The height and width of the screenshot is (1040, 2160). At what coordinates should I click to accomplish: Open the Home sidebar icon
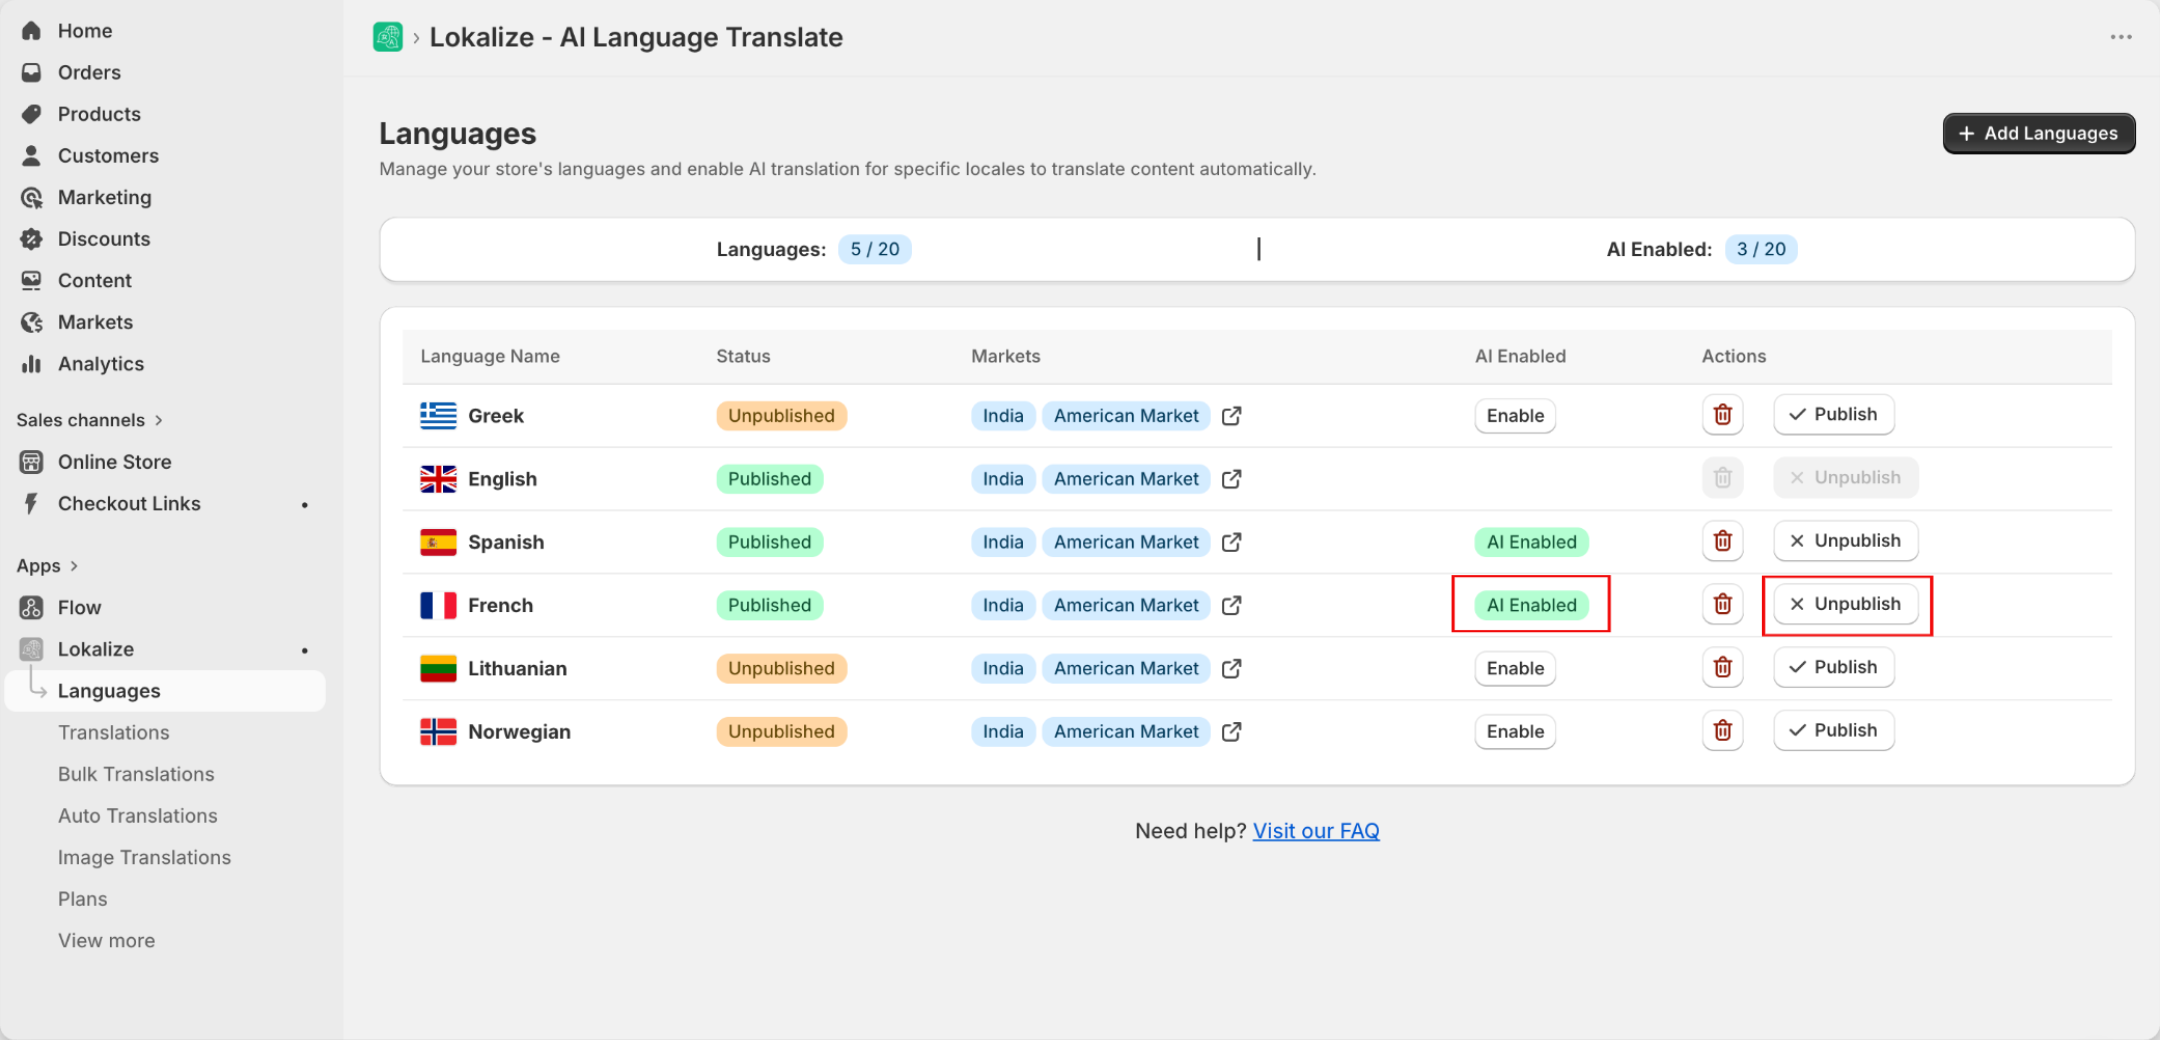coord(31,31)
